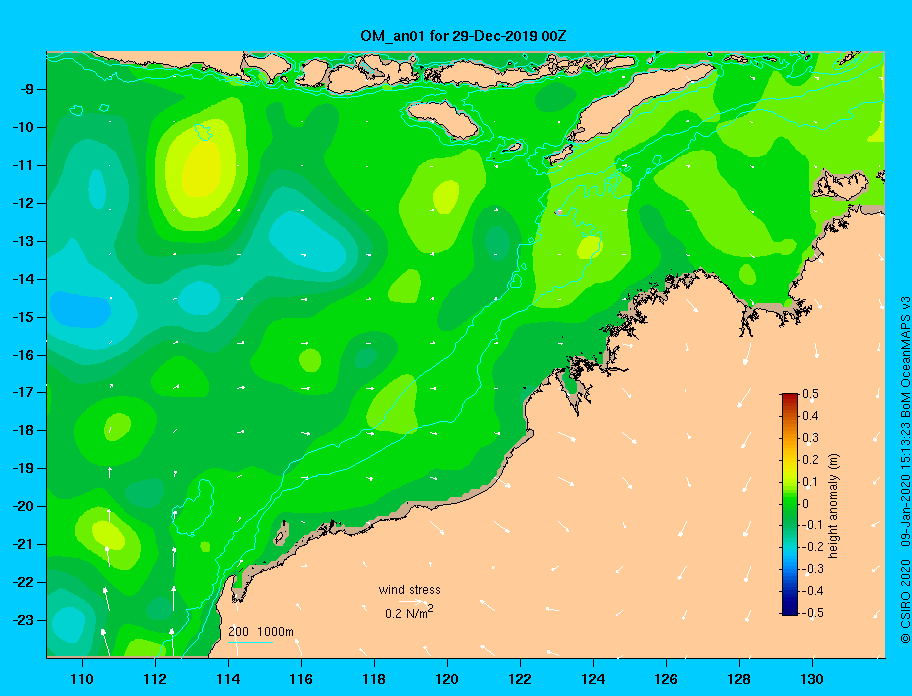912x696 pixels.
Task: Click the 110 longitude axis label
Action: click(82, 679)
